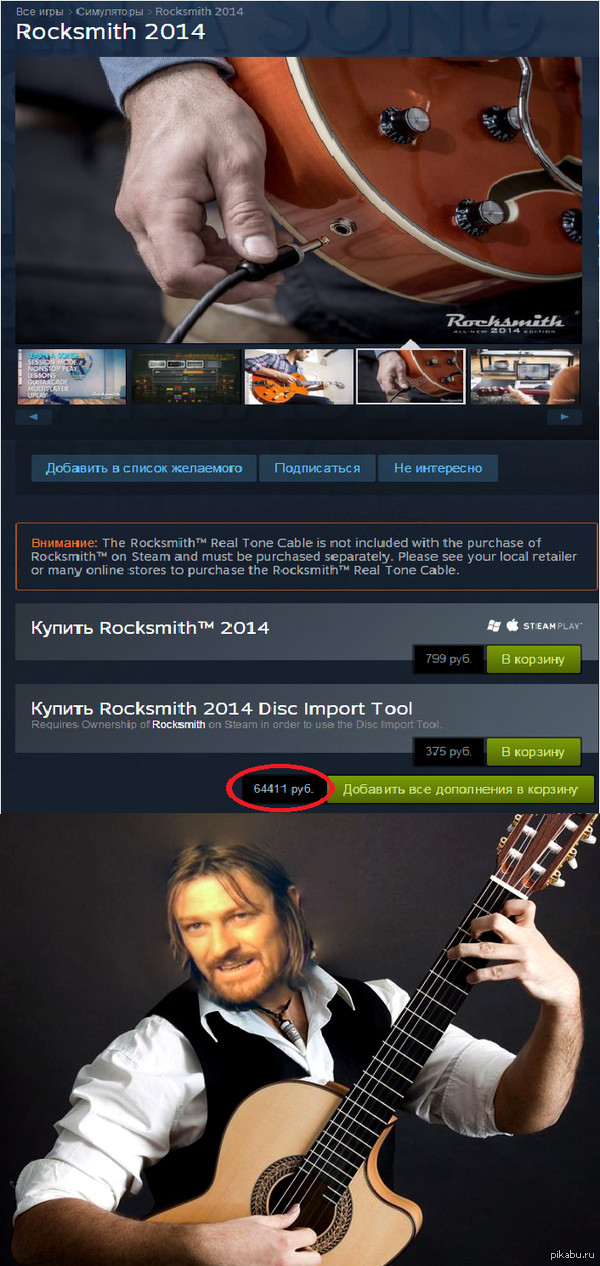Click 'Добавить в список желаемого' button
The image size is (600, 1266).
[144, 468]
